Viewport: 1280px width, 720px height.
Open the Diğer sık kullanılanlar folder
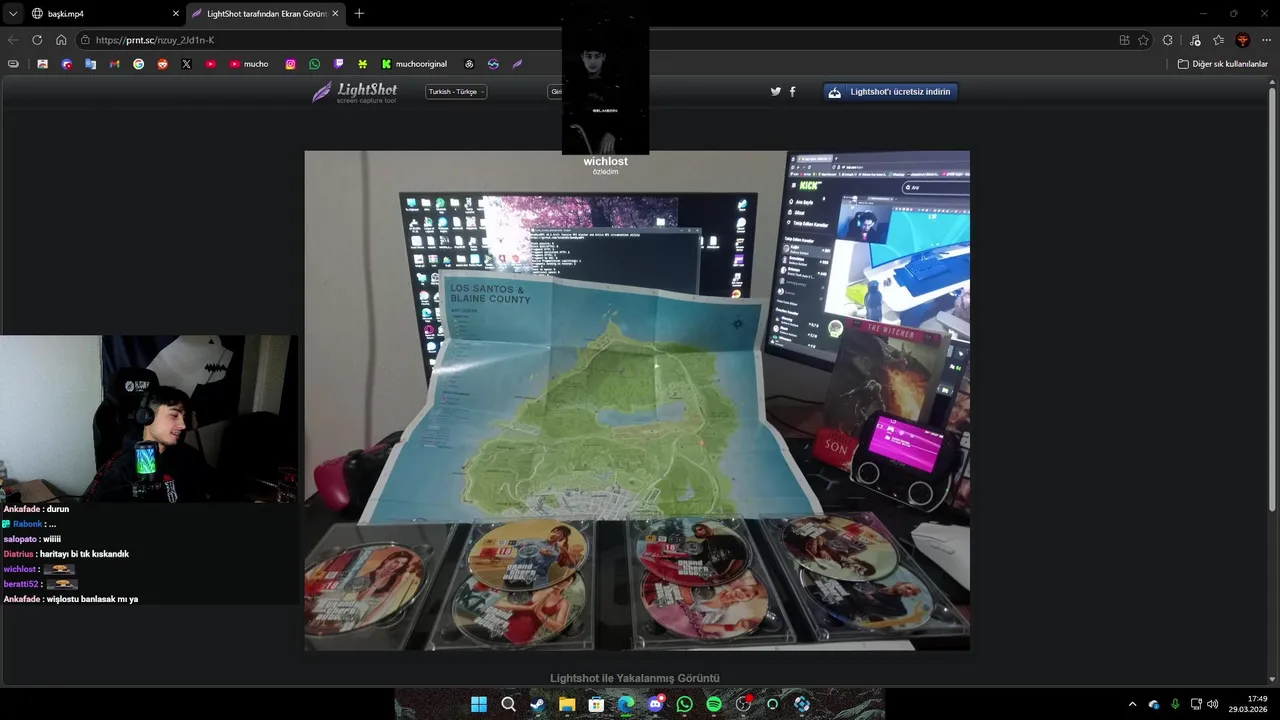[x=1222, y=64]
